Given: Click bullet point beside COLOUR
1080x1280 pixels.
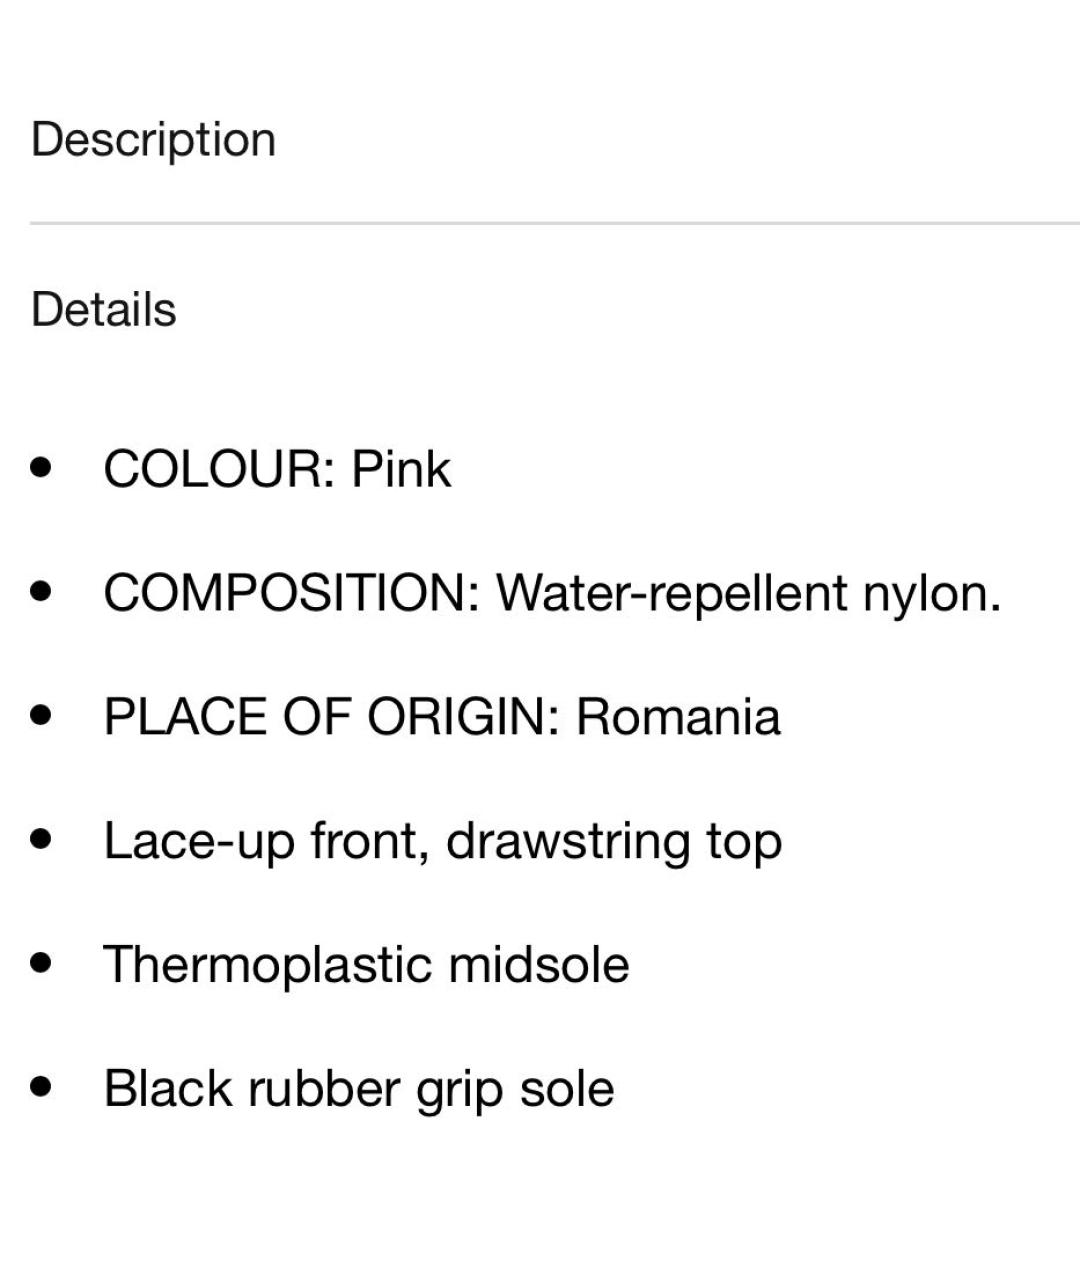Looking at the screenshot, I should 41,467.
